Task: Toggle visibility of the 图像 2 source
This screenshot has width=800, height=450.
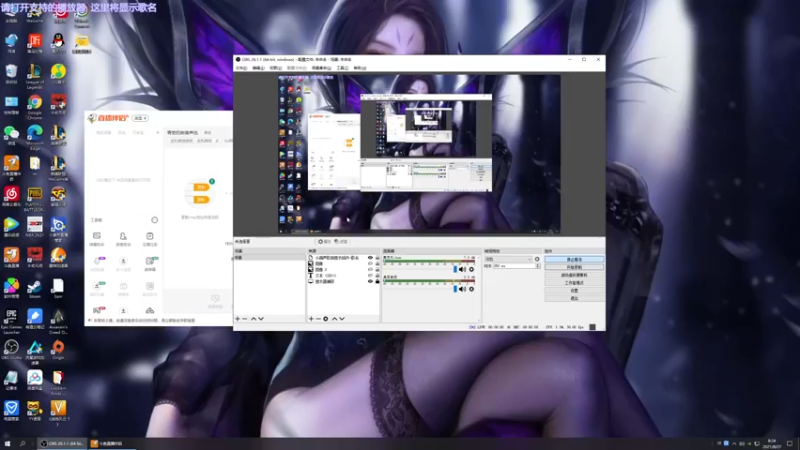Action: pyautogui.click(x=370, y=269)
